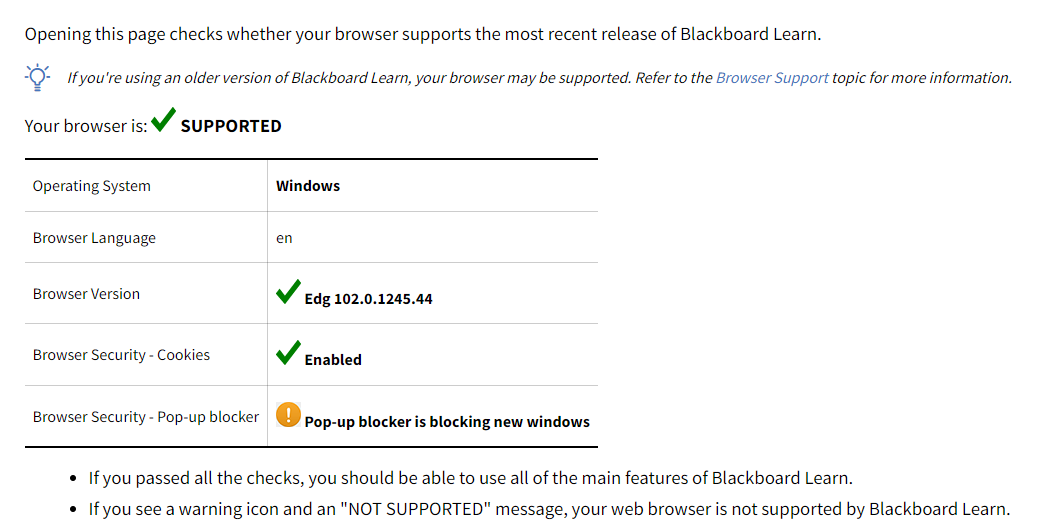Click 'Pop-up blocker is blocking new windows' text
Screen dimensions: 1058x530
pos(447,422)
